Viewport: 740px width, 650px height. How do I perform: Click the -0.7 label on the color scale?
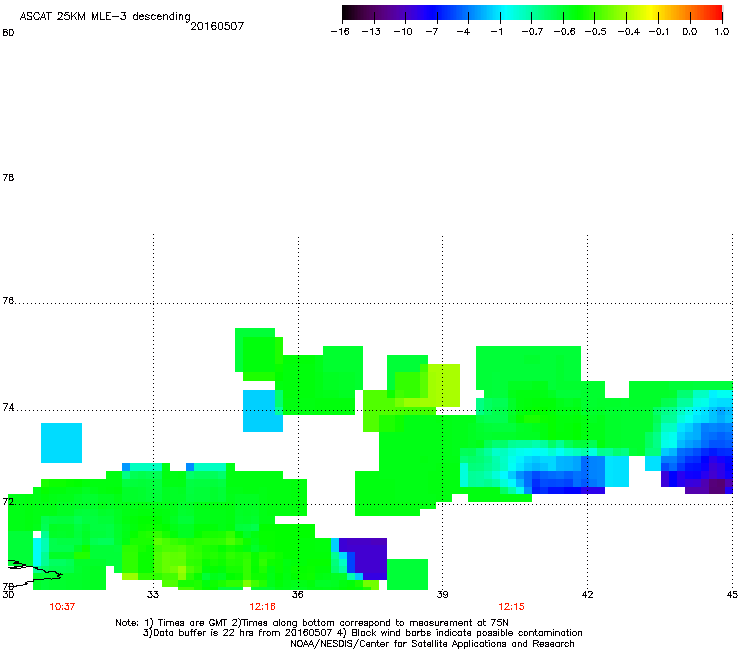coord(532,32)
